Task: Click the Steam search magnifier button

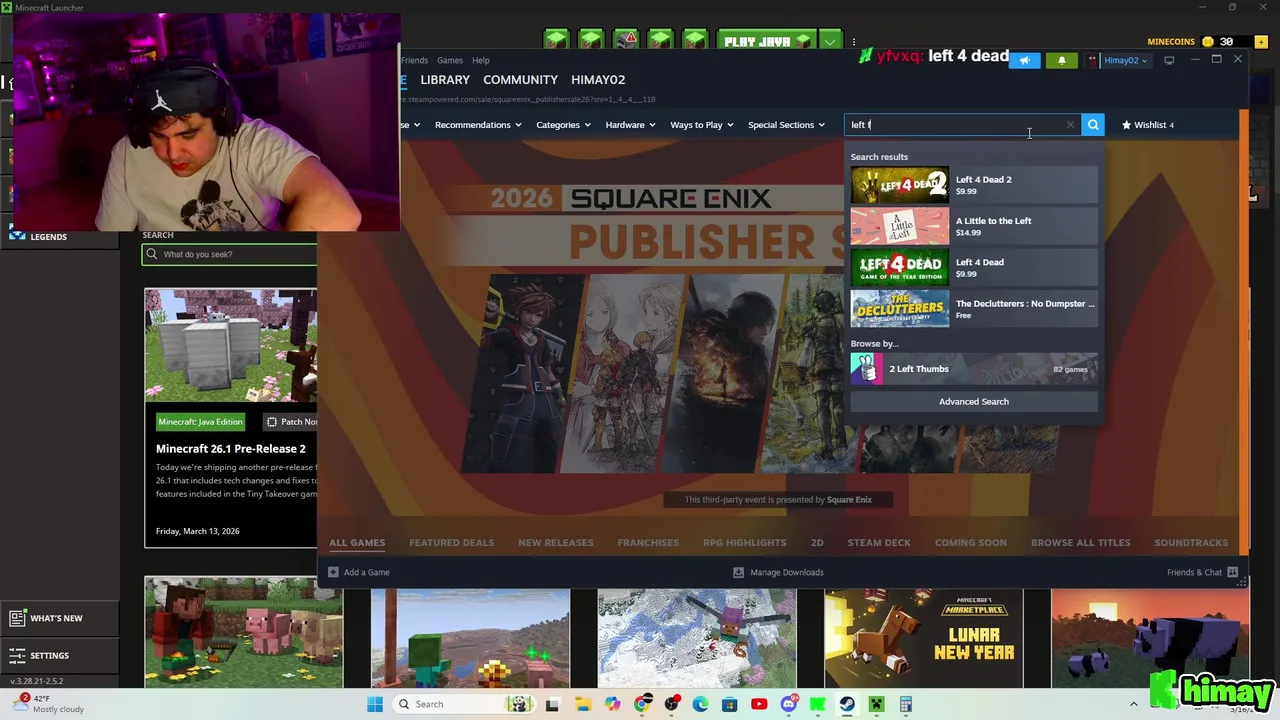Action: 1093,125
